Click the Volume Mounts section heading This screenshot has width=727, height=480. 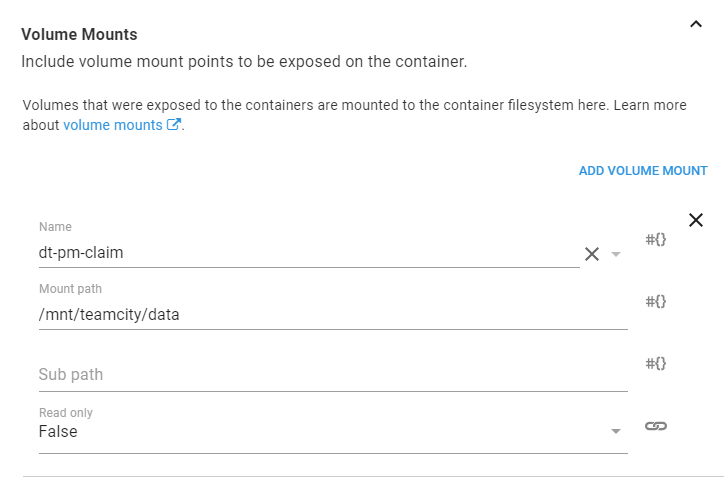(79, 34)
